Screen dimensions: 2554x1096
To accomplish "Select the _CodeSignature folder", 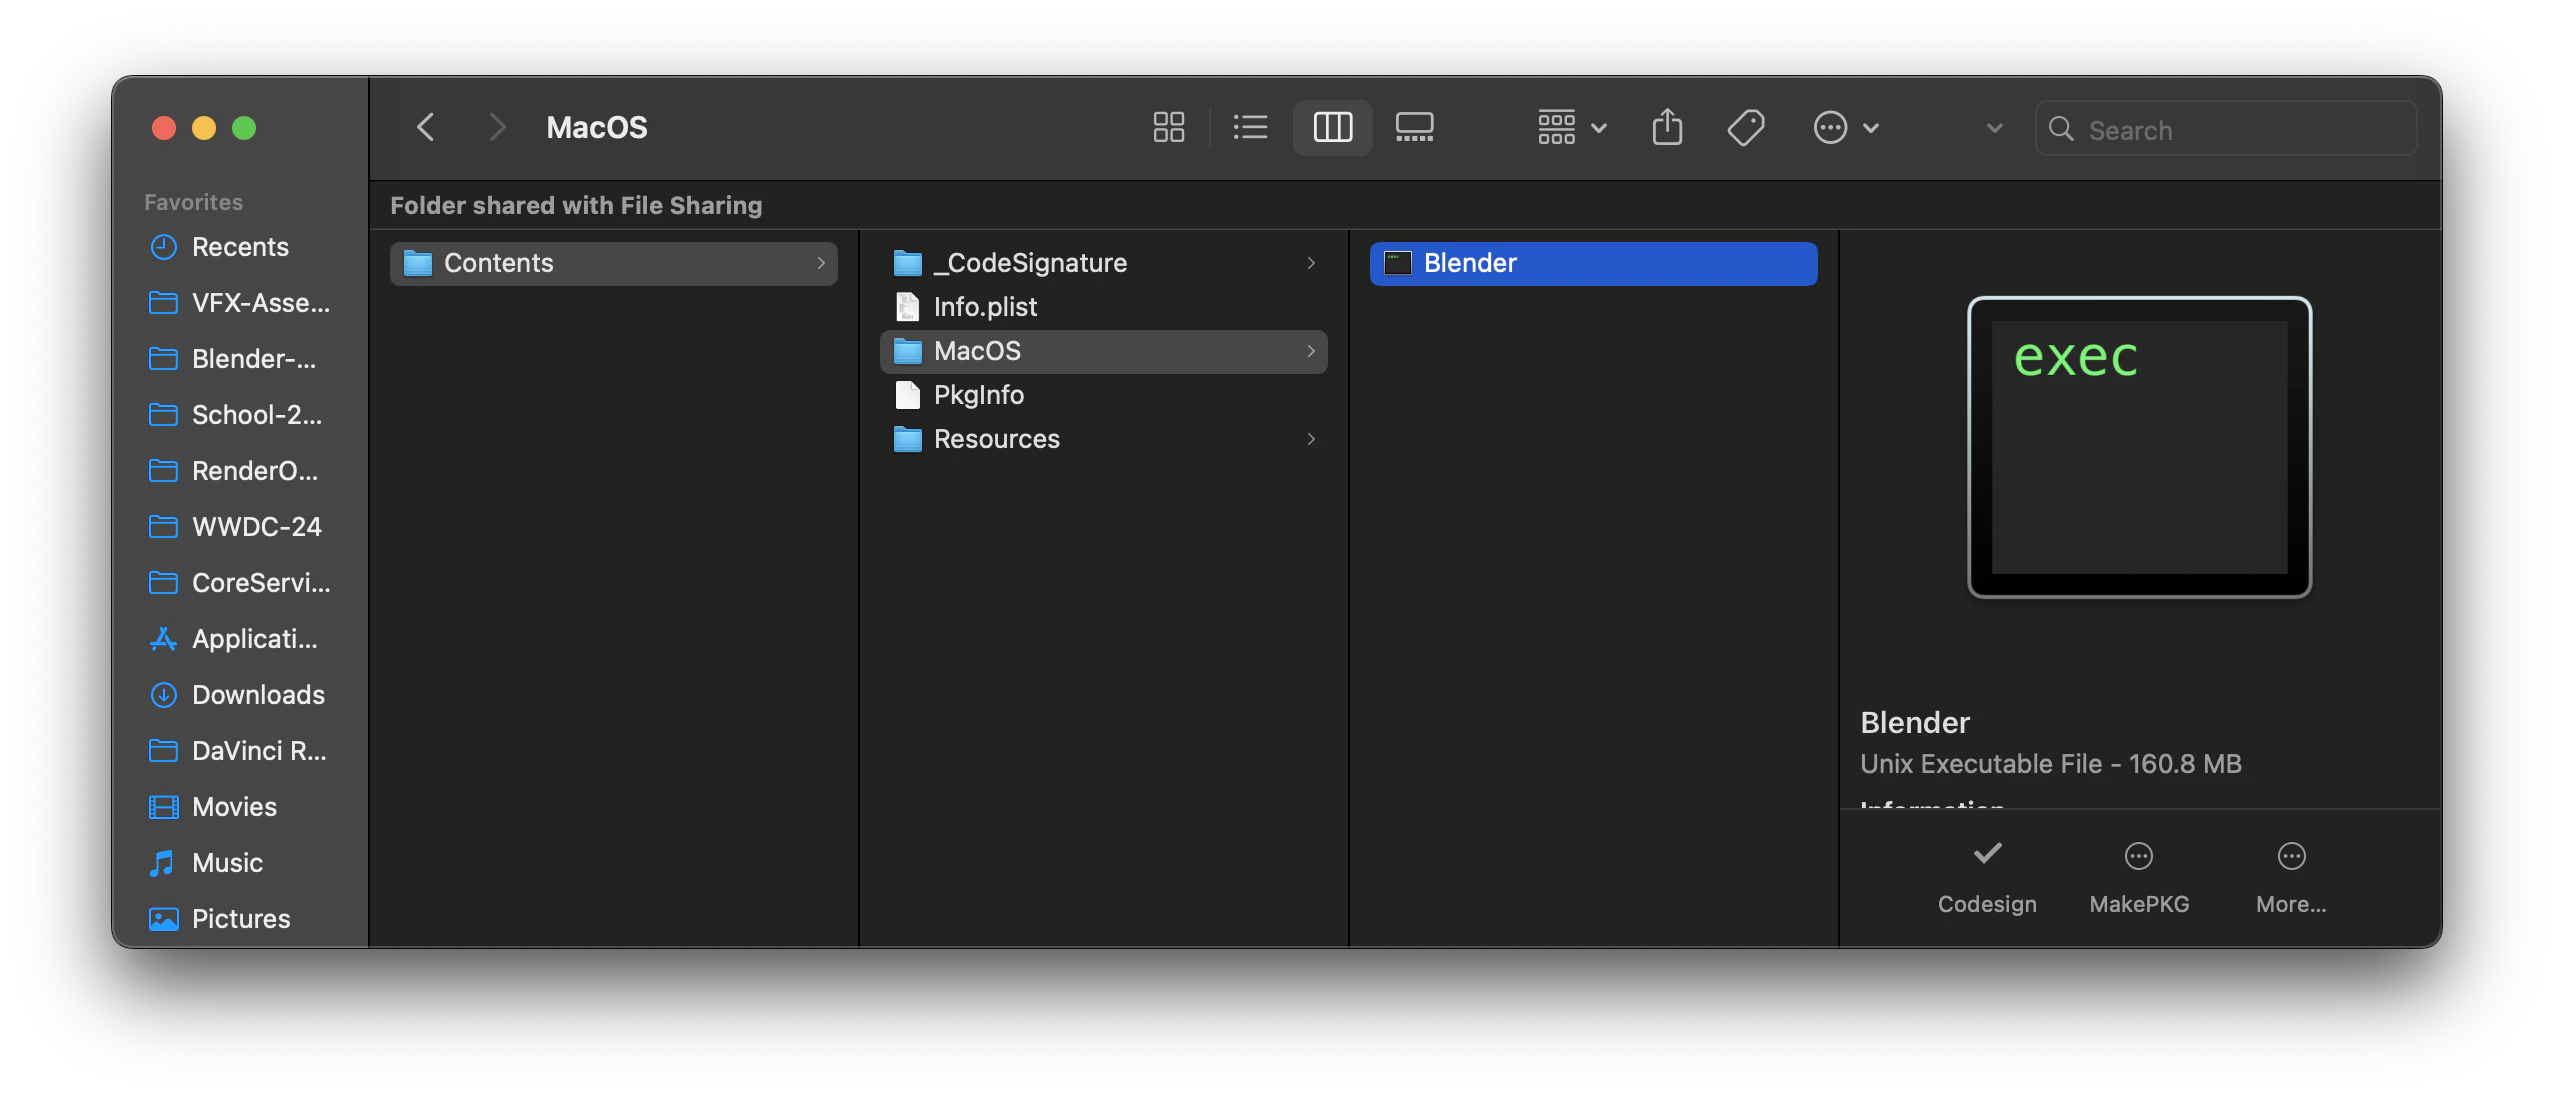I will [x=1104, y=263].
